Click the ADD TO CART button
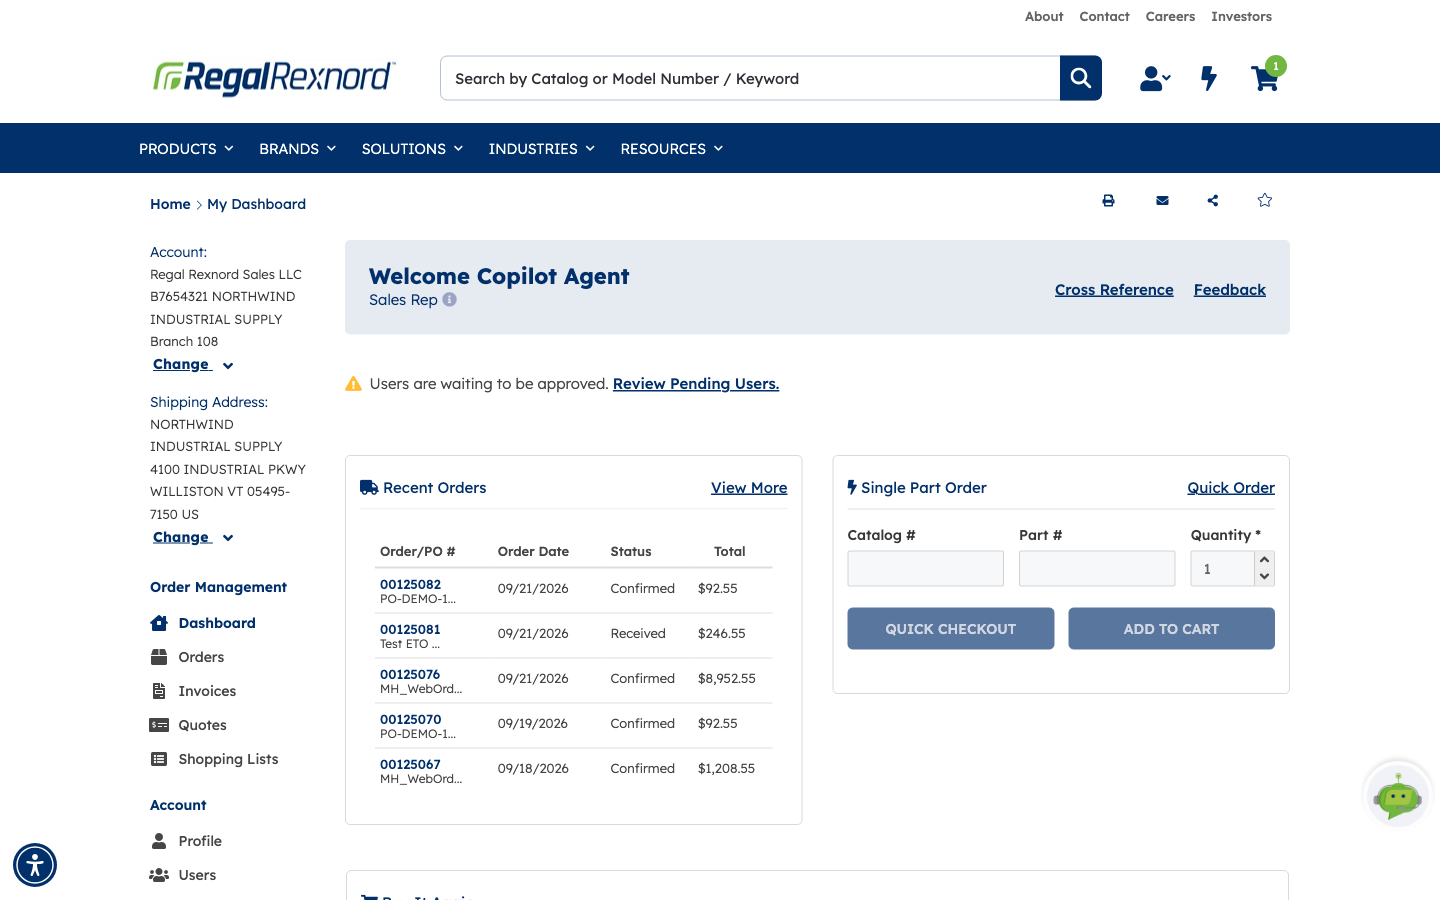Image resolution: width=1440 pixels, height=900 pixels. [x=1171, y=629]
